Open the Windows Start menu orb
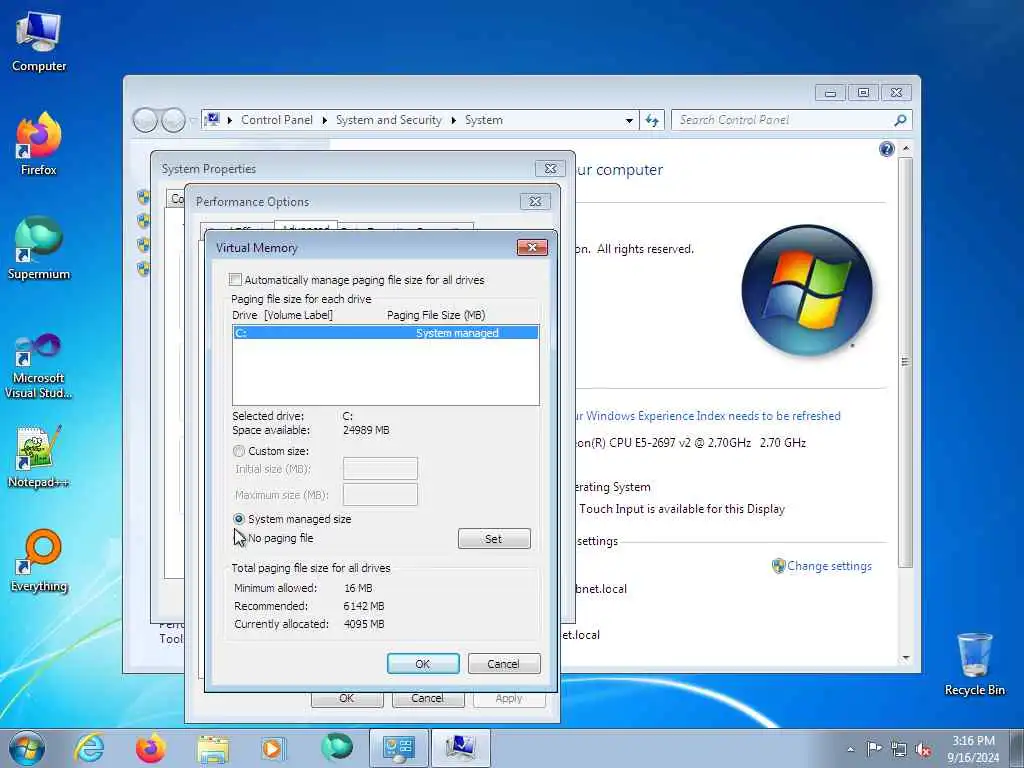 pyautogui.click(x=27, y=748)
